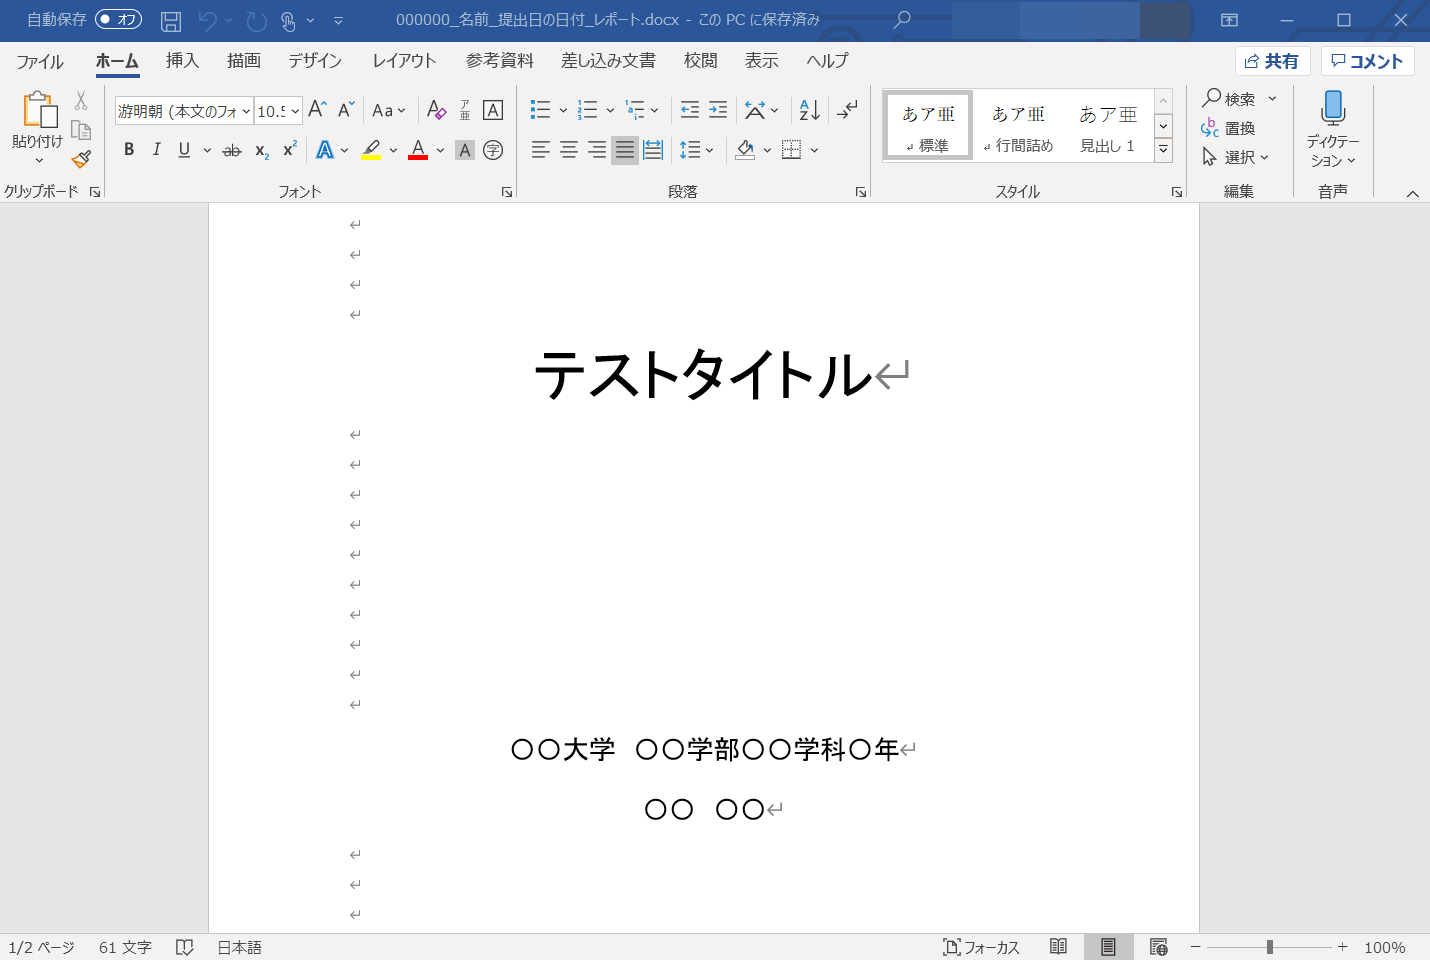Expand the styles gallery
The height and width of the screenshot is (960, 1430).
coord(1163,150)
